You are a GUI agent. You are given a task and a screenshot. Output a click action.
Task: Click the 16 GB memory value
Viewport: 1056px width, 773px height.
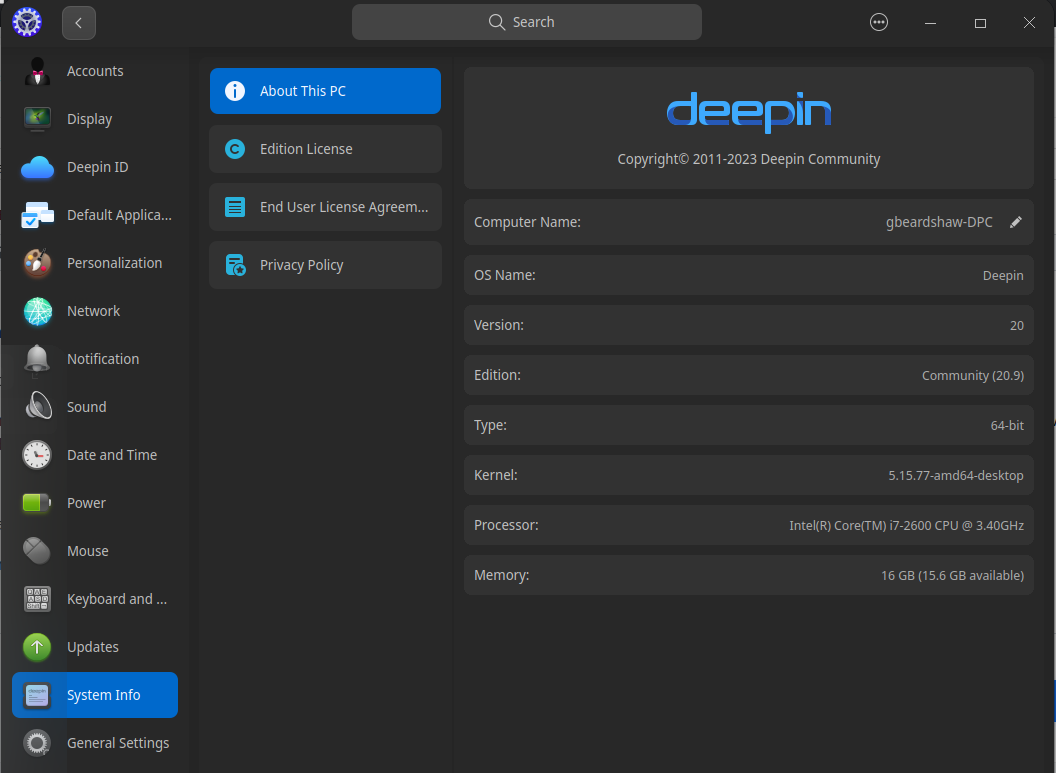(x=952, y=576)
